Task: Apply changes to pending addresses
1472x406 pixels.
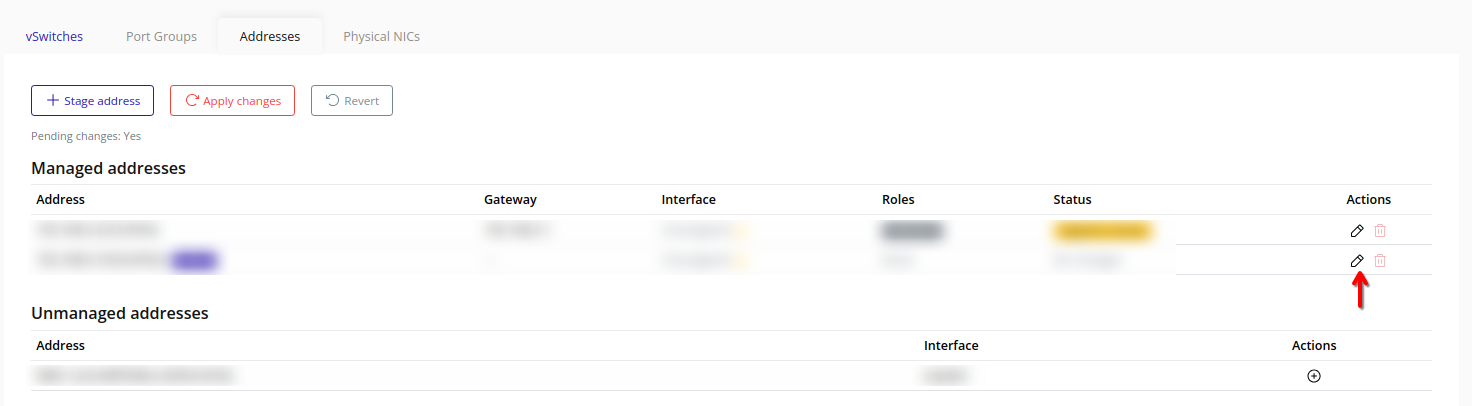Action: (x=232, y=101)
